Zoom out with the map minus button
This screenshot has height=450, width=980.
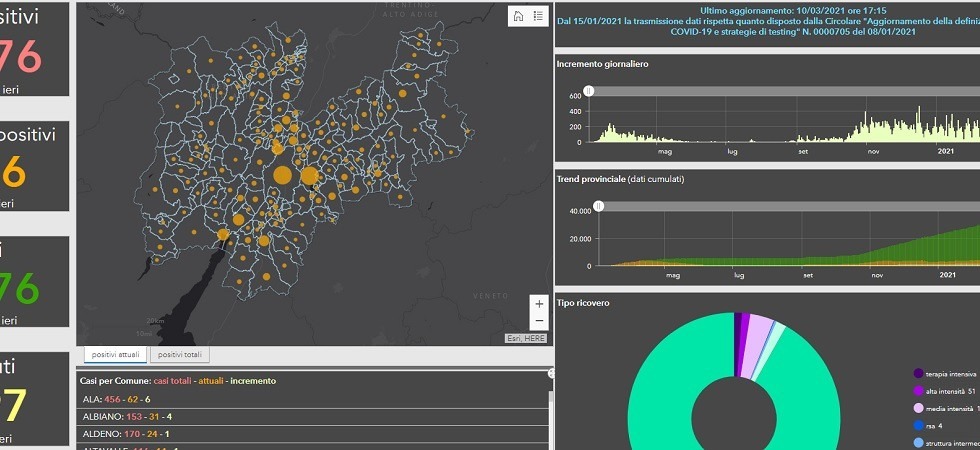[539, 321]
